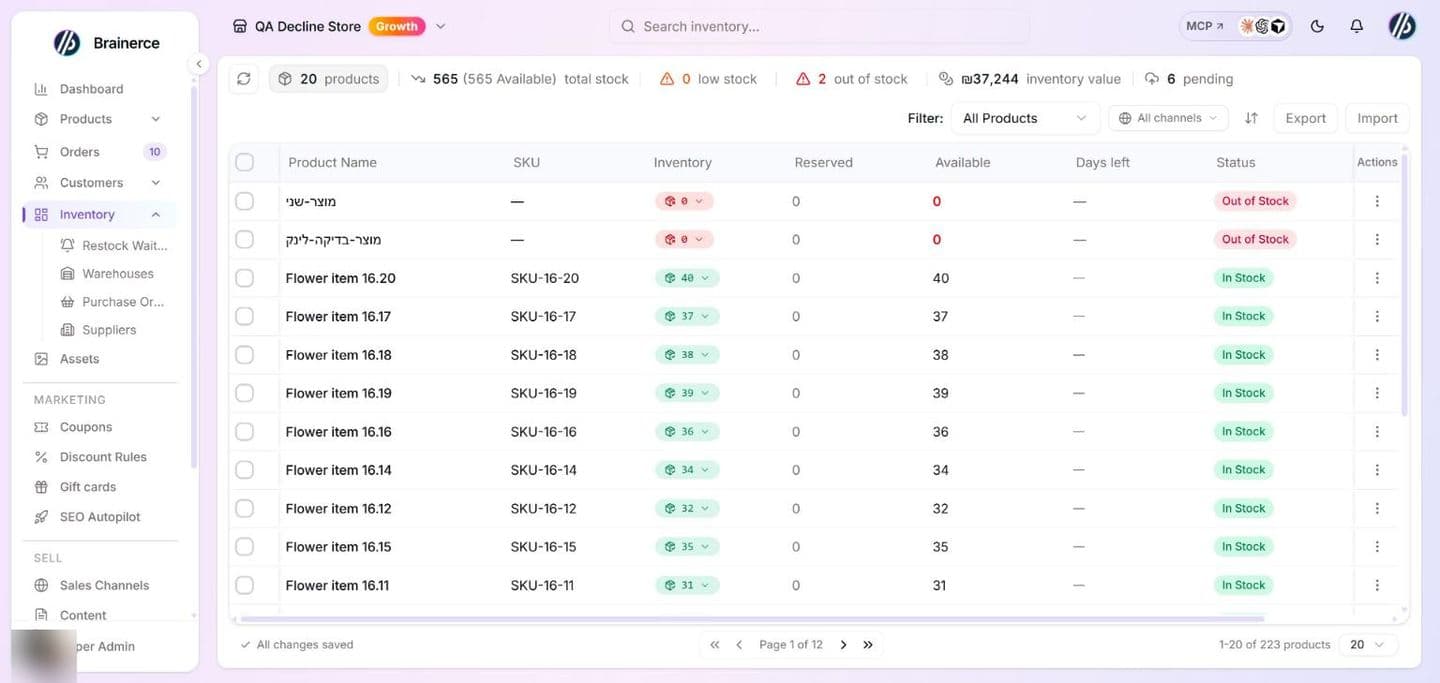Screen dimensions: 1440x683
Task: Check the box for Flower item 16.20
Action: coord(244,278)
